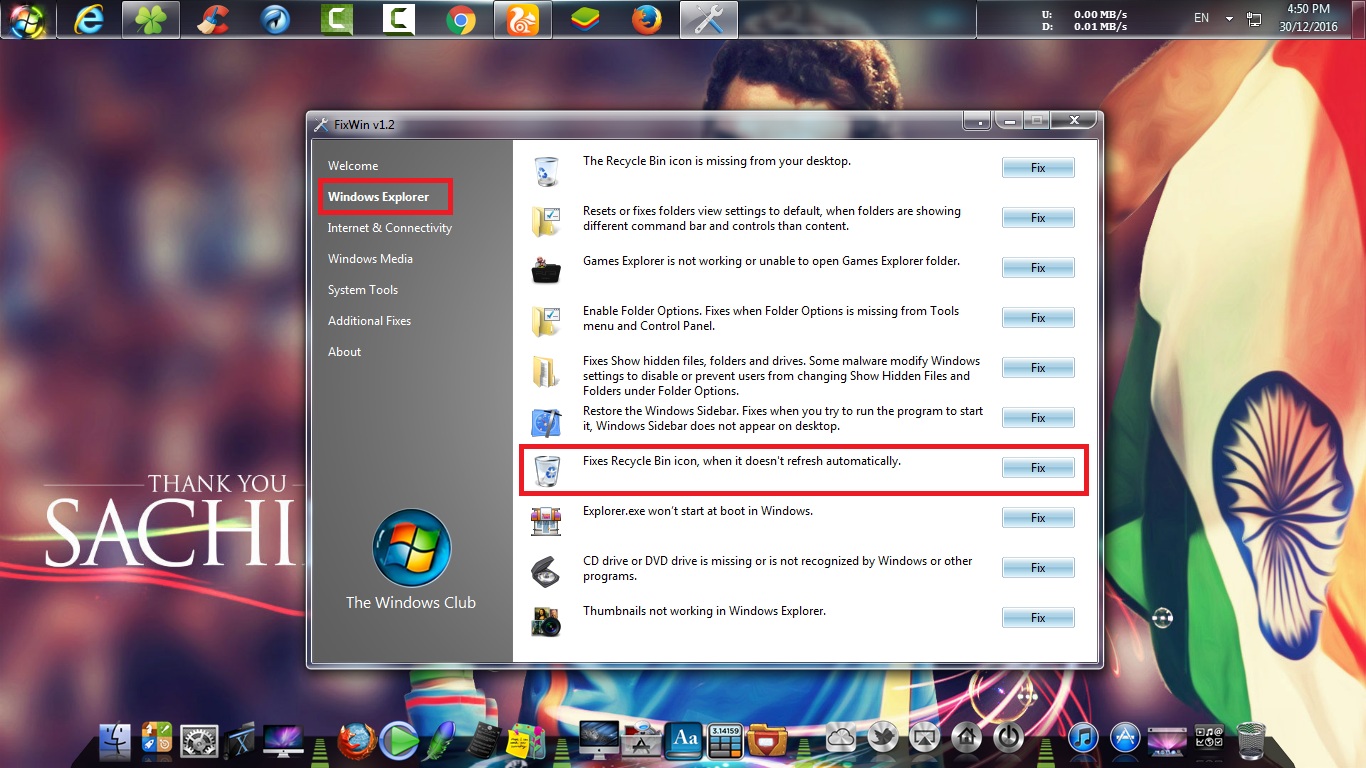
Task: Open the Calculator 3.14159 icon in dock
Action: pyautogui.click(x=725, y=739)
